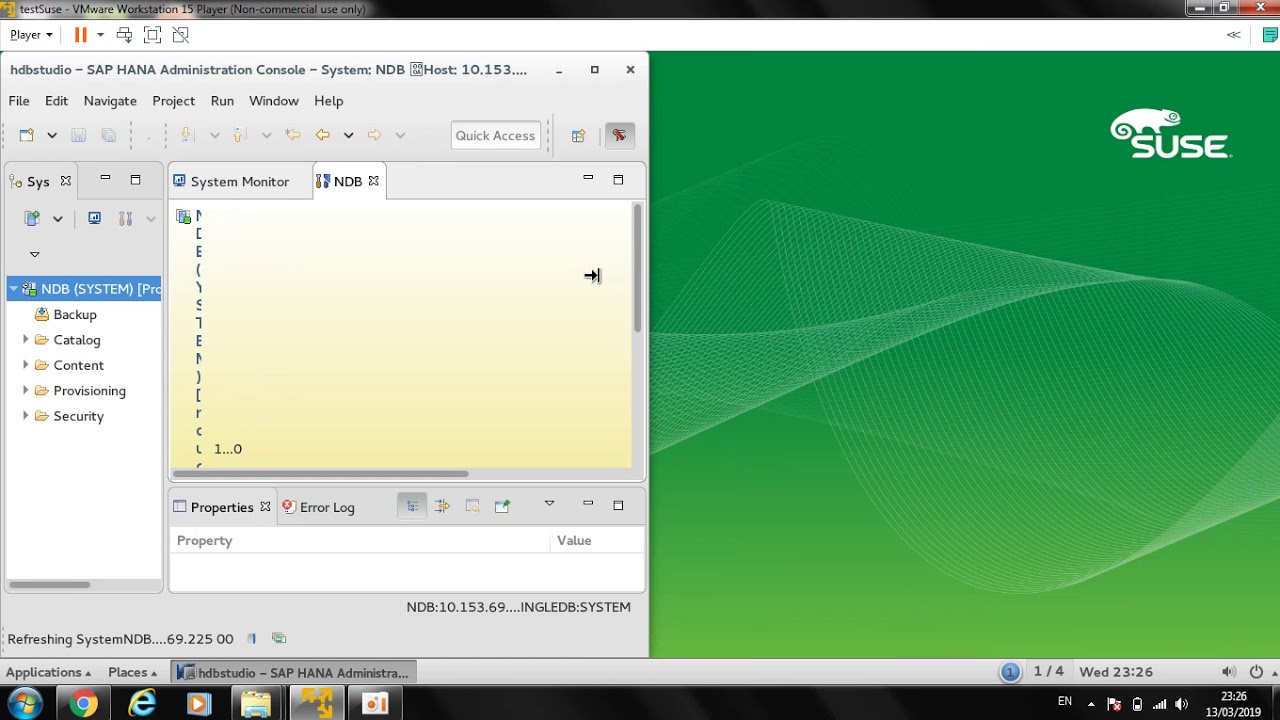Switch to the System Monitor tab
The height and width of the screenshot is (720, 1280).
(240, 181)
